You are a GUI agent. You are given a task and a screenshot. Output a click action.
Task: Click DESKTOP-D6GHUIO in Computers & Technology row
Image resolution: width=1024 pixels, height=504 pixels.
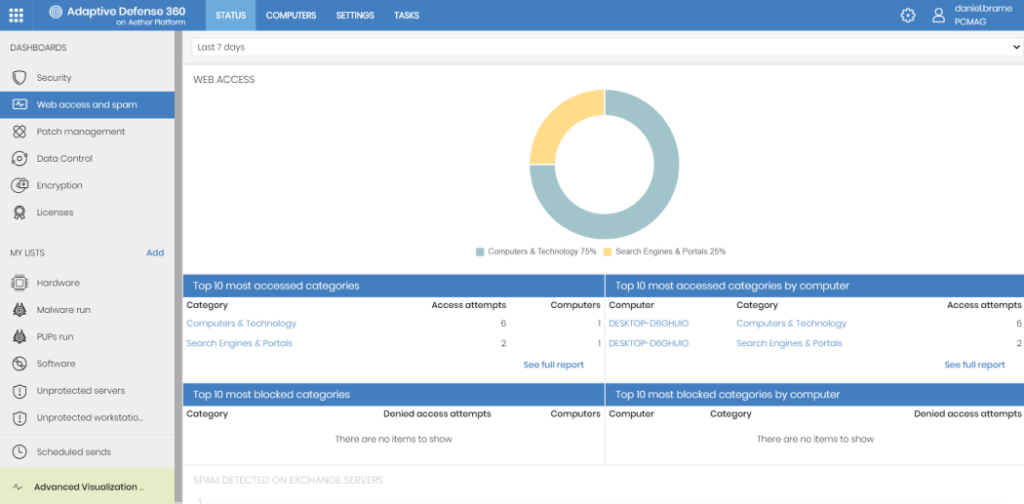click(x=648, y=323)
